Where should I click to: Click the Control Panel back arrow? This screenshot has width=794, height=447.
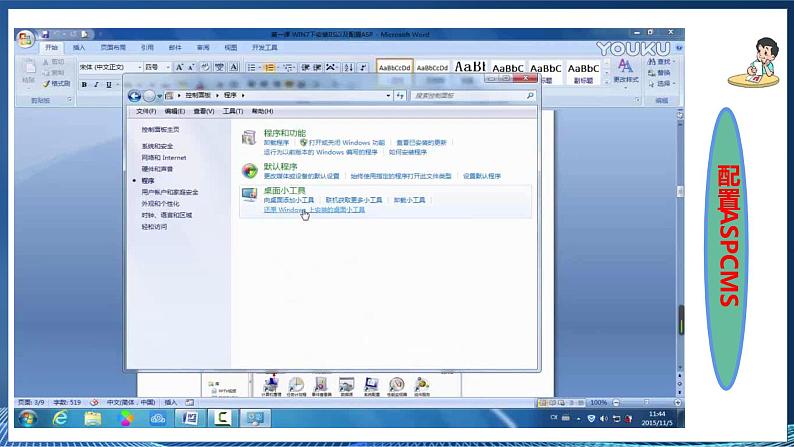(x=135, y=96)
